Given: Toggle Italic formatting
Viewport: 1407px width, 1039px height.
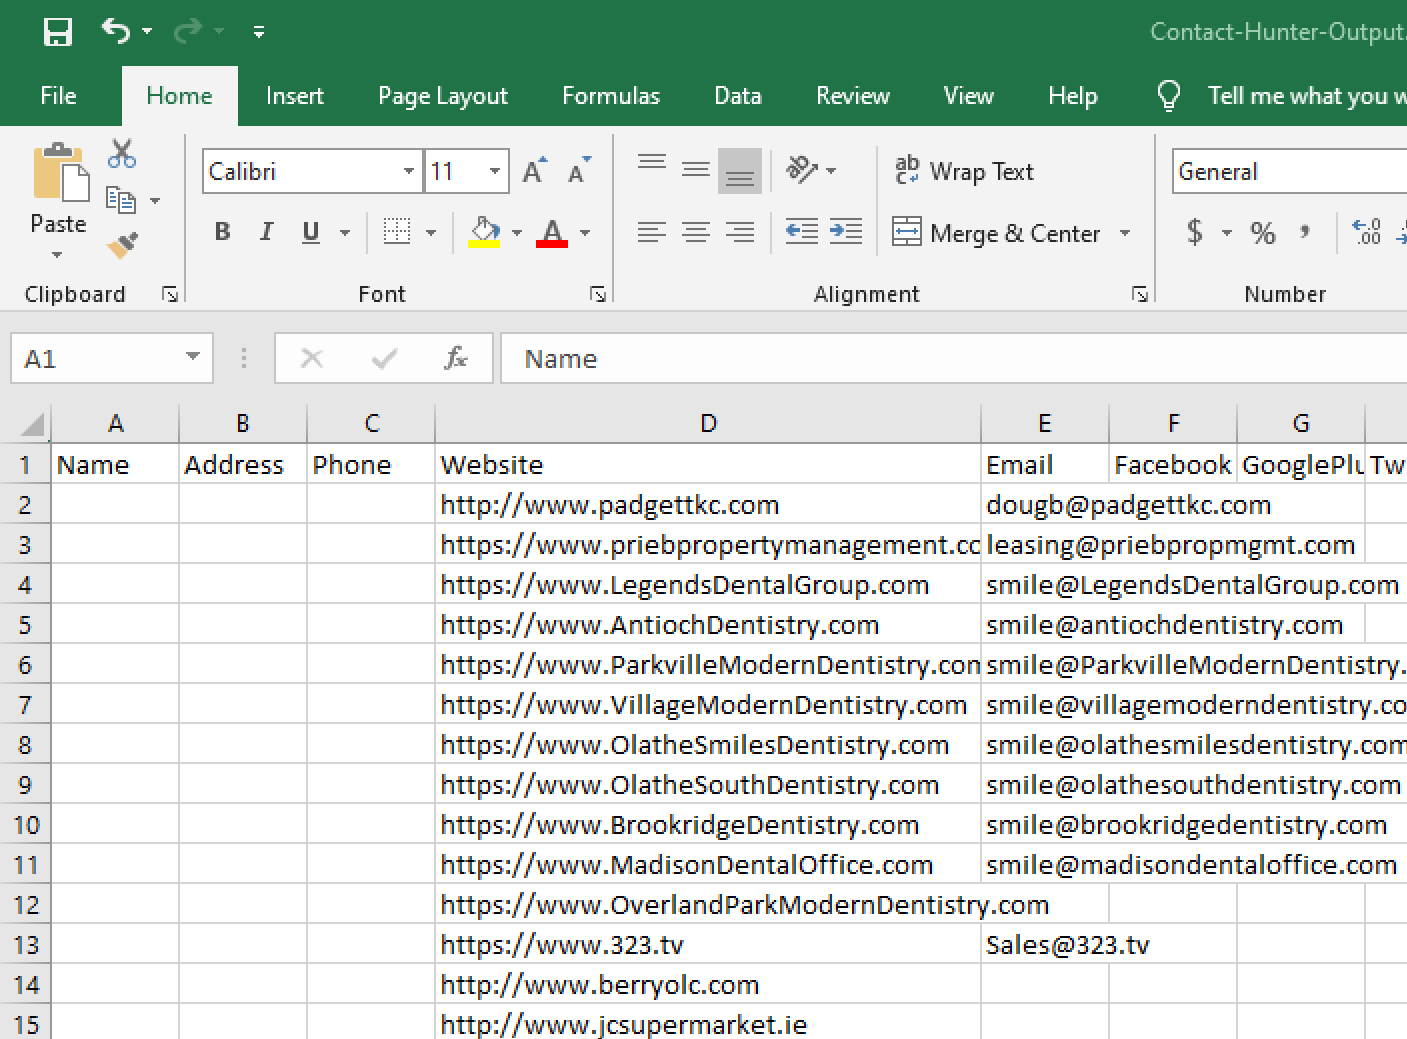Looking at the screenshot, I should pyautogui.click(x=266, y=232).
